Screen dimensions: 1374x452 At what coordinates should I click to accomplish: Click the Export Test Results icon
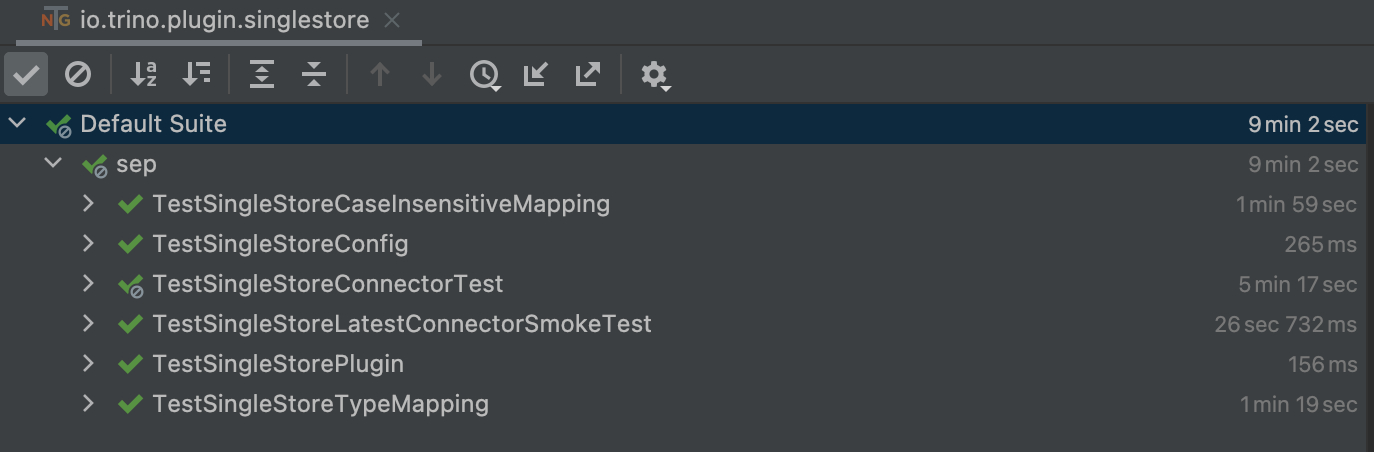[x=588, y=75]
